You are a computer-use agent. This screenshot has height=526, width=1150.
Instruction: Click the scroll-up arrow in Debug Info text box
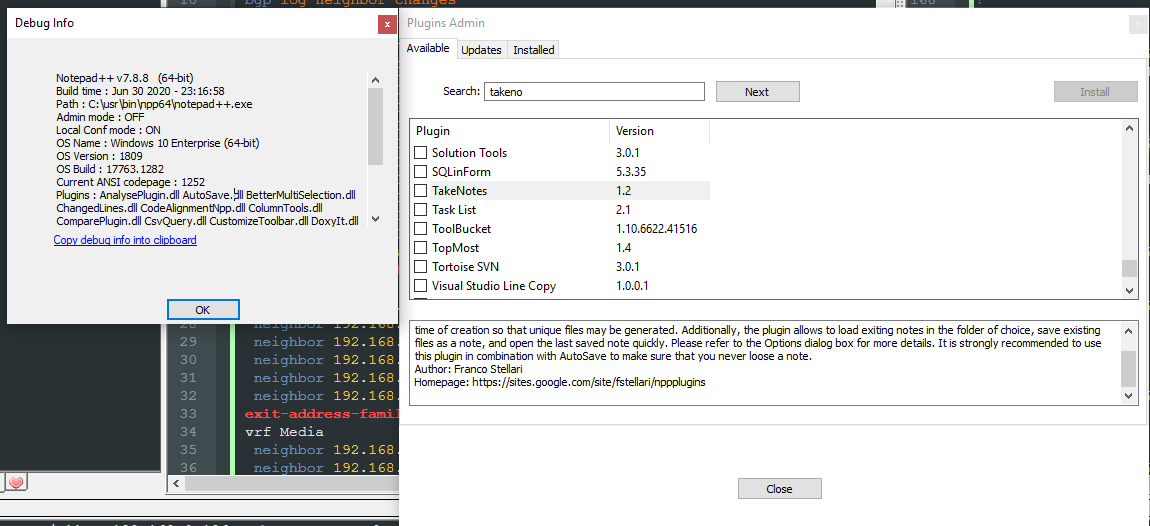coord(376,80)
